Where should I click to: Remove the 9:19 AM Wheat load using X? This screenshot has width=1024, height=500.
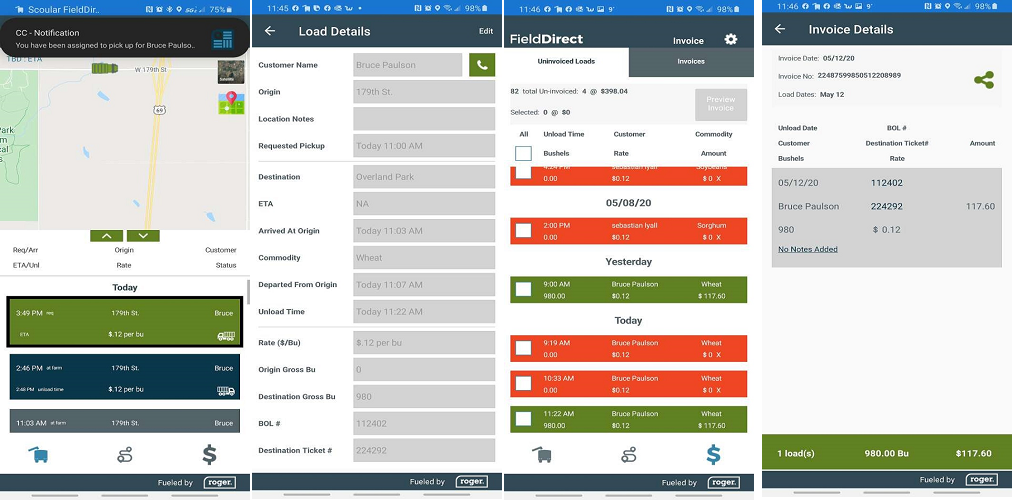pyautogui.click(x=718, y=354)
